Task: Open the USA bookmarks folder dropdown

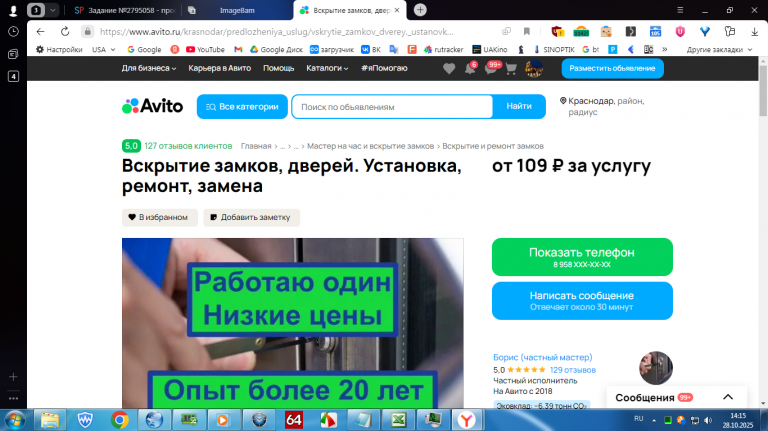Action: click(103, 49)
